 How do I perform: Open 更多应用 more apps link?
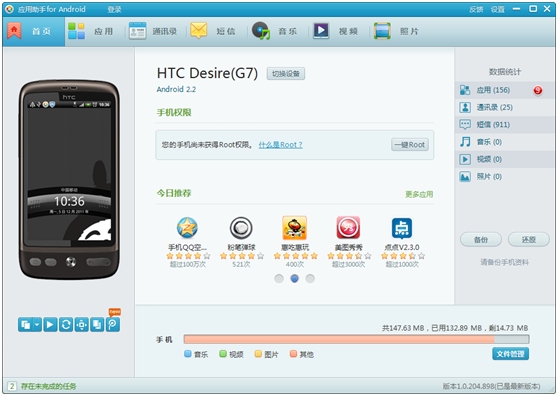[419, 194]
